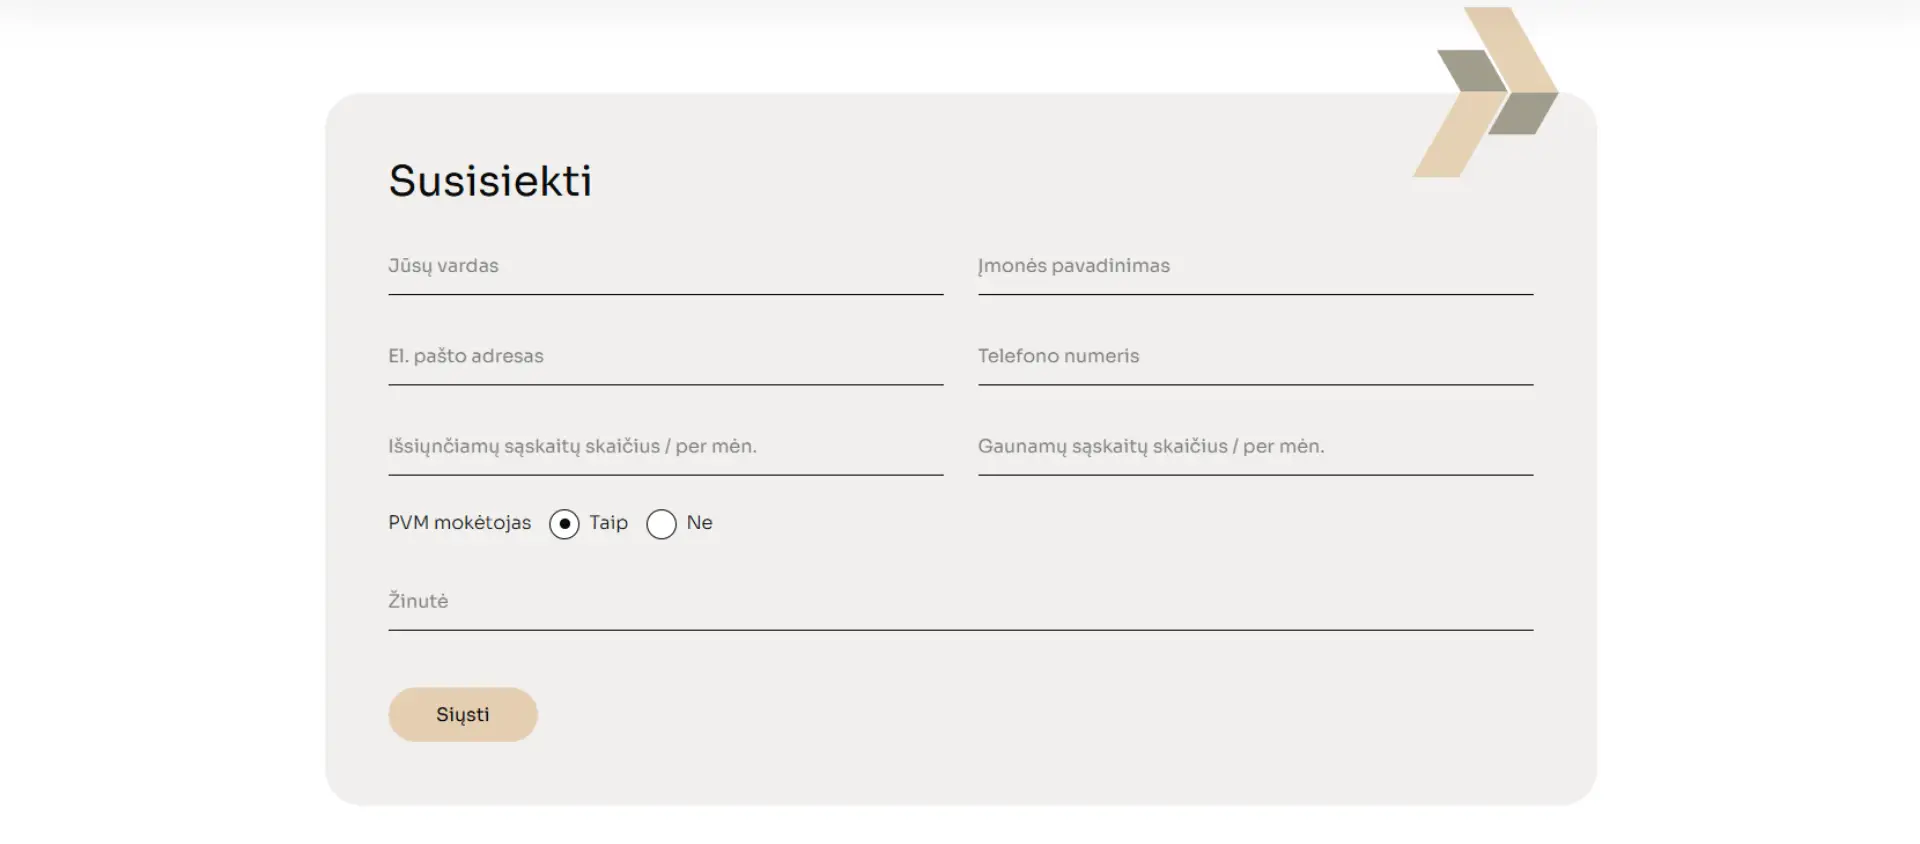The image size is (1920, 844).
Task: Focus the Įmonės pavadinimas field
Action: click(x=1255, y=266)
